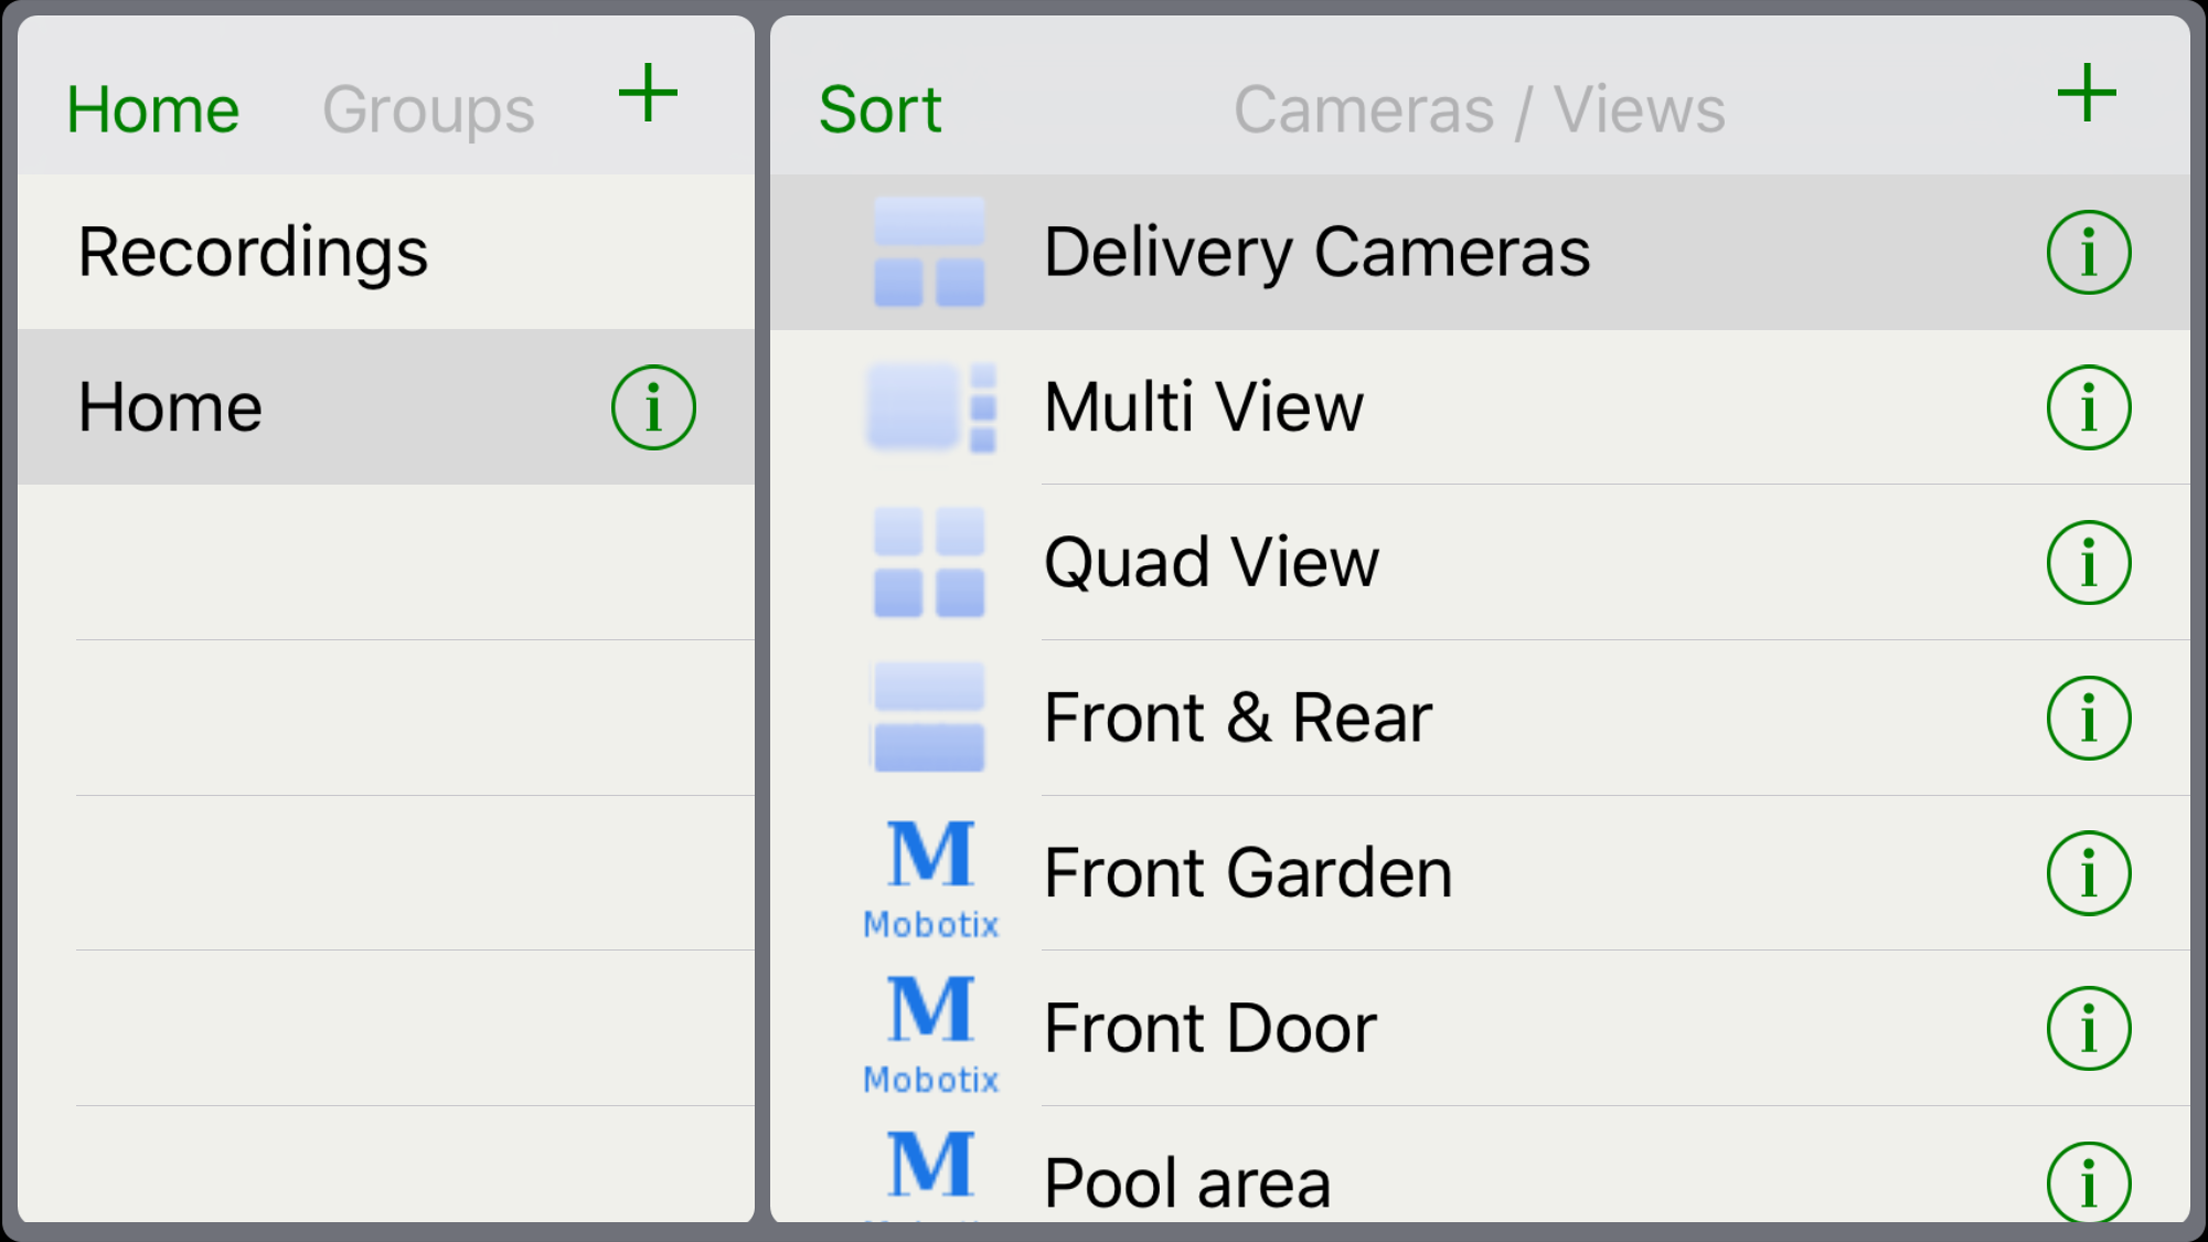Tap the Multi View info icon
The image size is (2208, 1242).
[x=2088, y=407]
